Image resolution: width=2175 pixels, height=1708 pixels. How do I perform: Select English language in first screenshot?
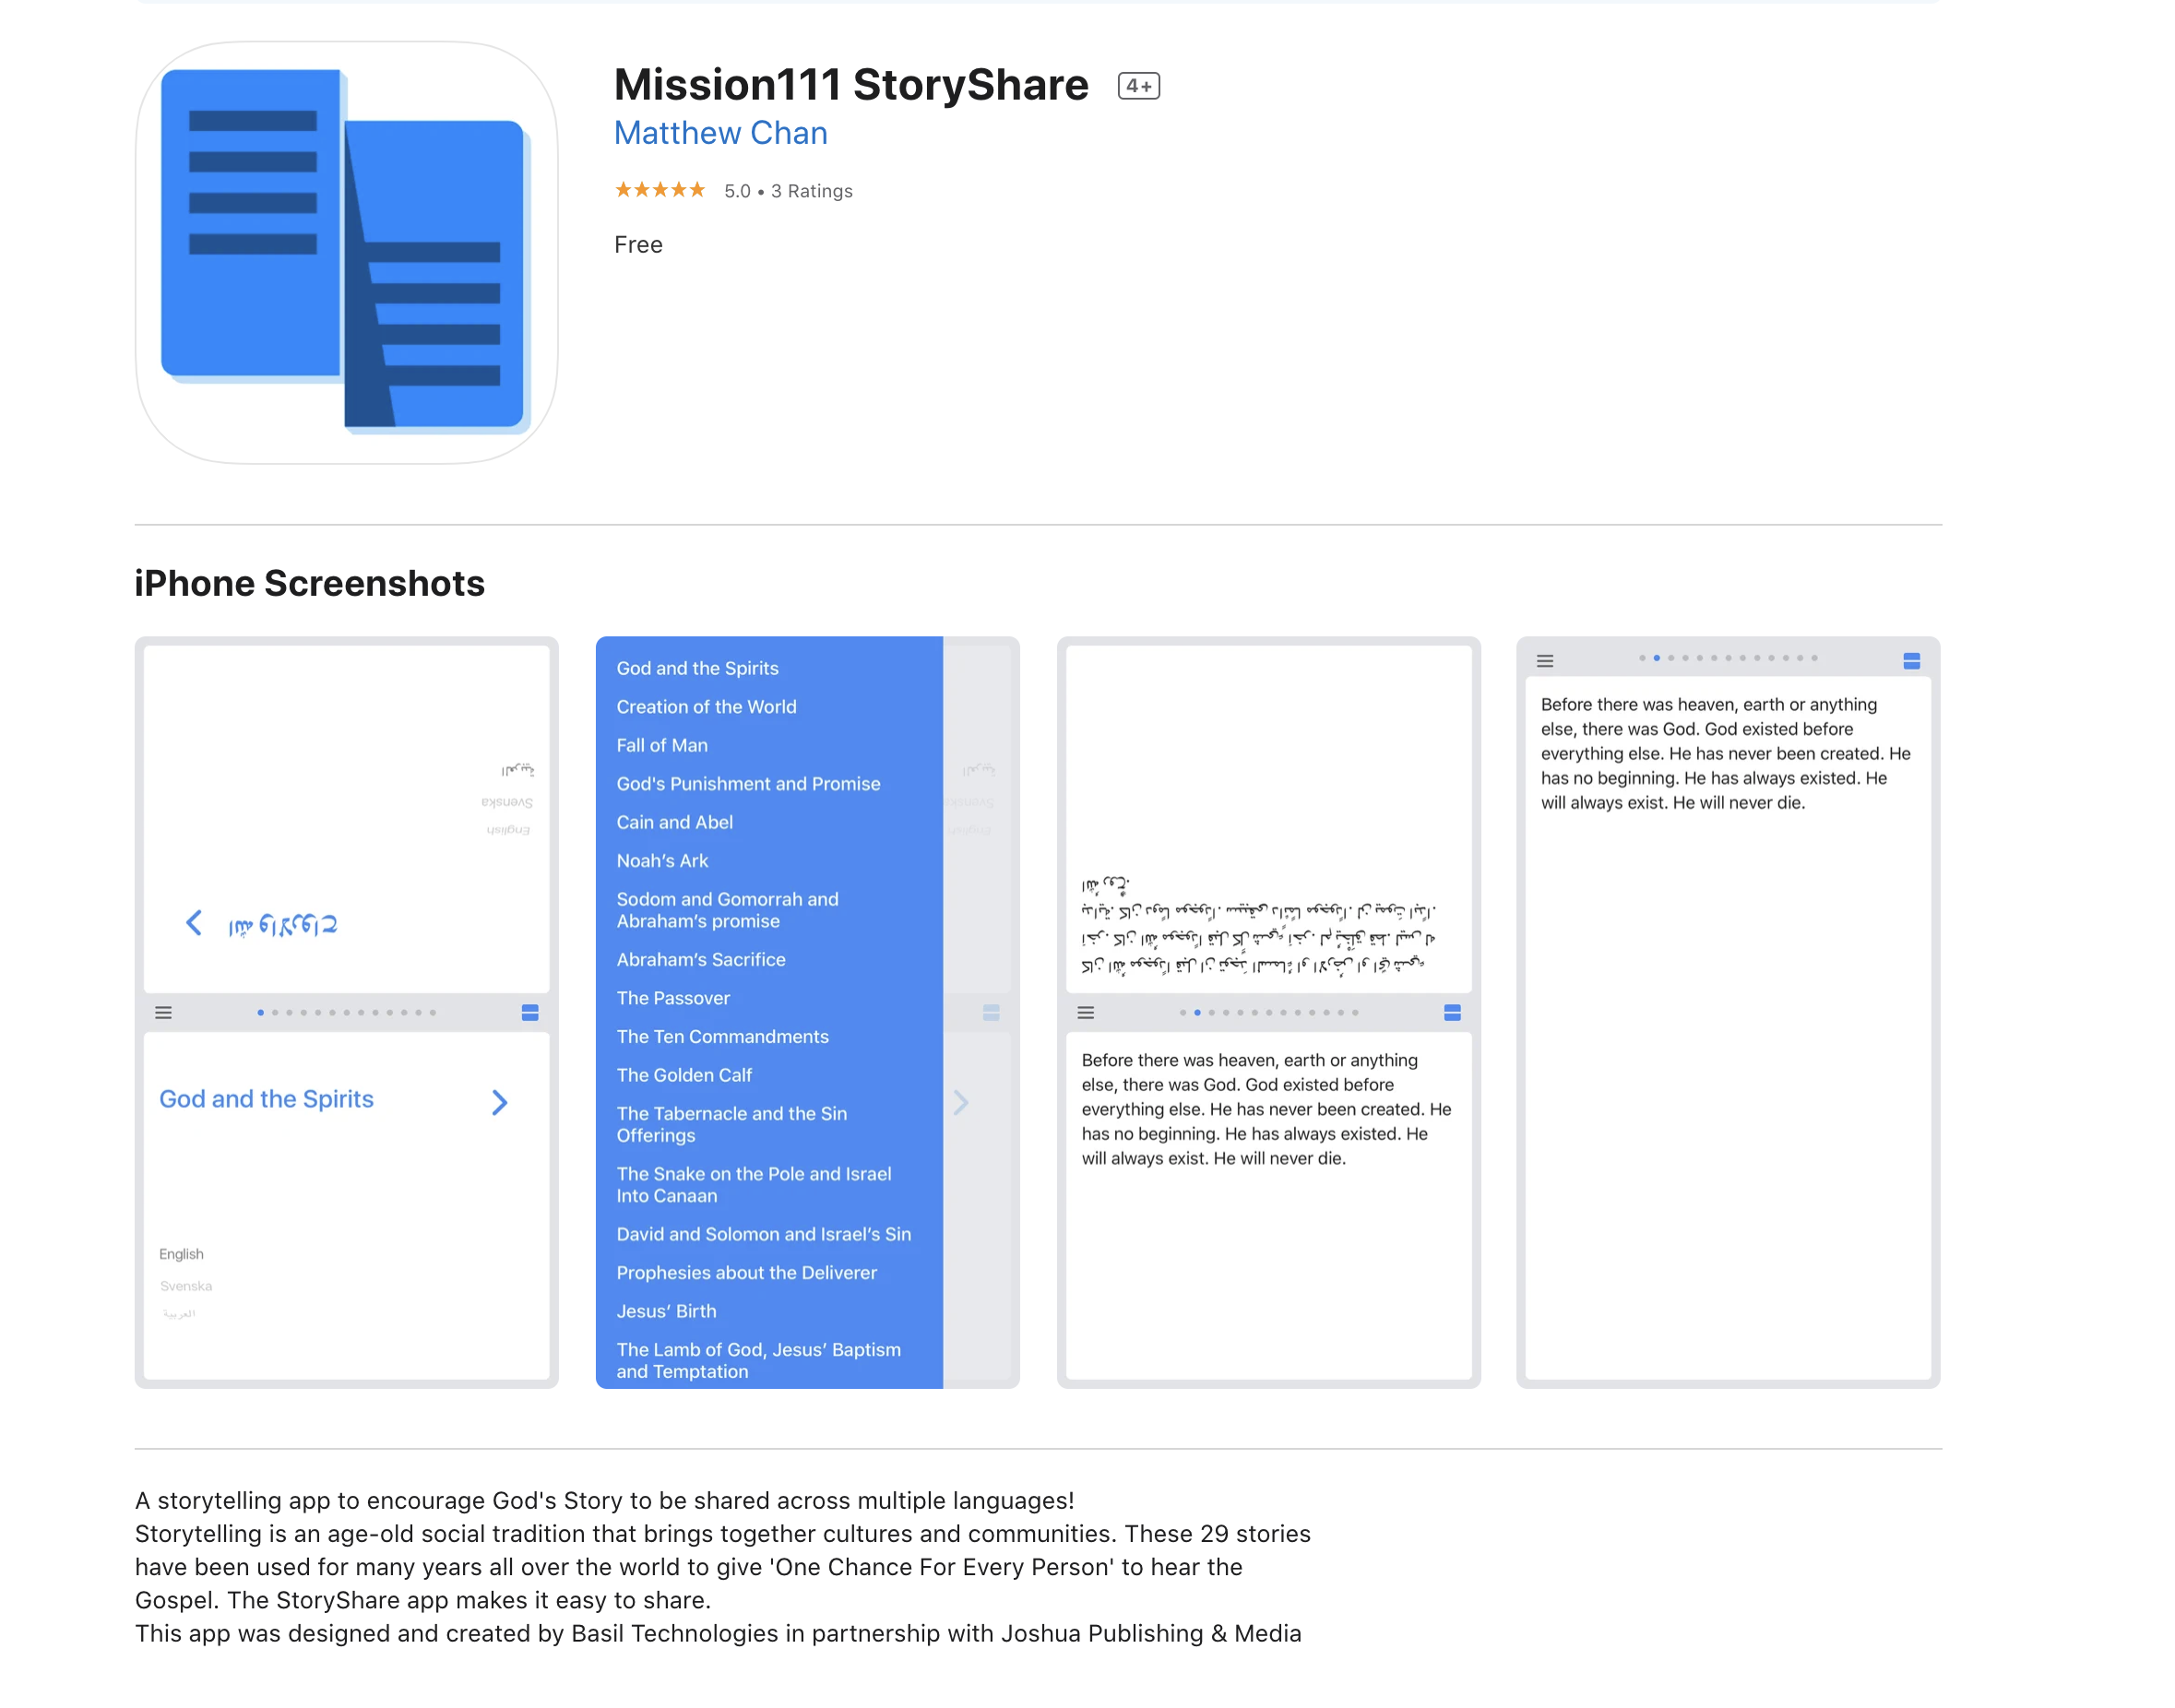181,1254
